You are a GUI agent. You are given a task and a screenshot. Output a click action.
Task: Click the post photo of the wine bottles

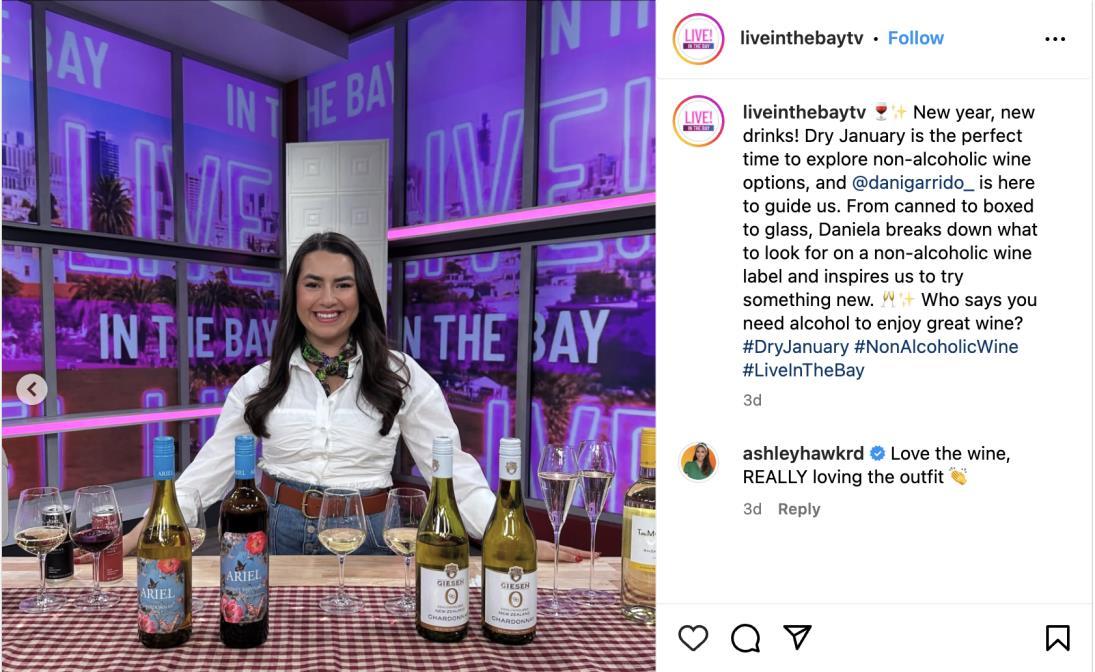pos(328,336)
